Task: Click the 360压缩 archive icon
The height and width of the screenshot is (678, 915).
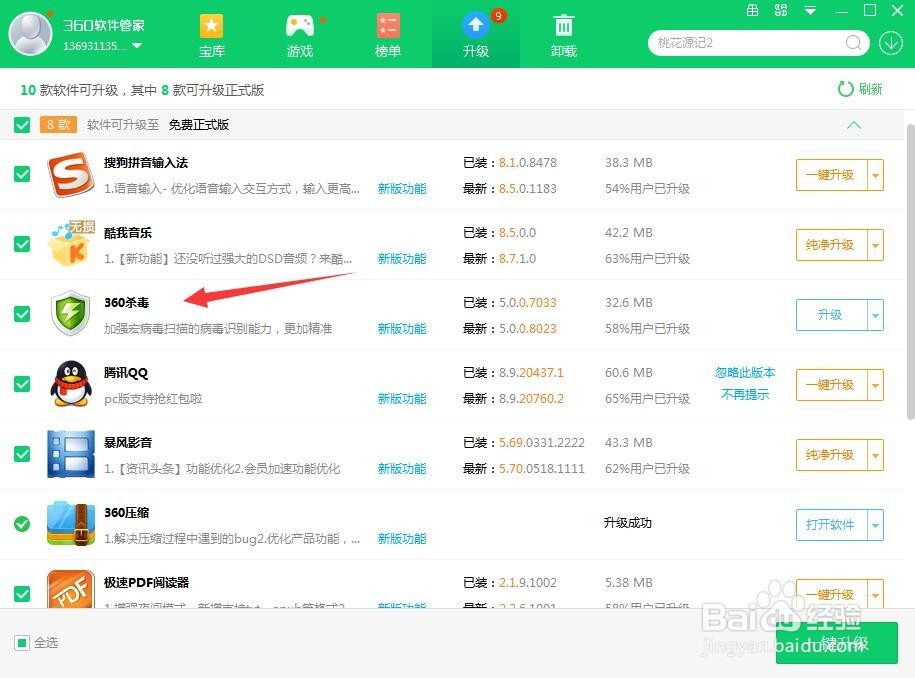Action: click(71, 524)
